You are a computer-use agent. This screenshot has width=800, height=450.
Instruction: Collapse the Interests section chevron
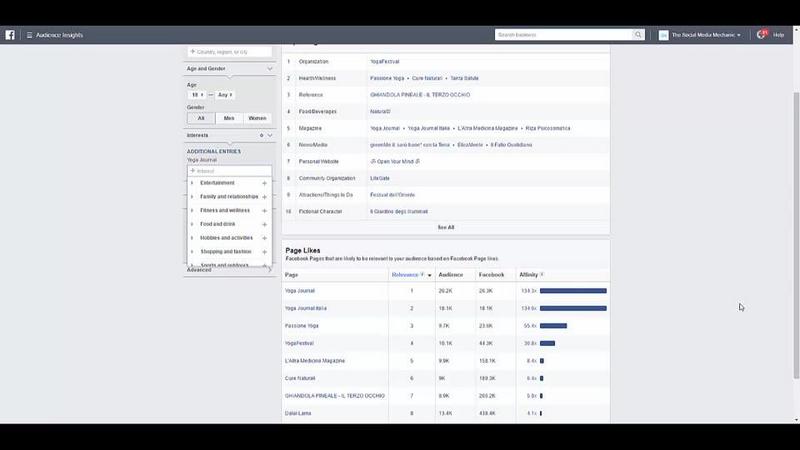coord(270,136)
